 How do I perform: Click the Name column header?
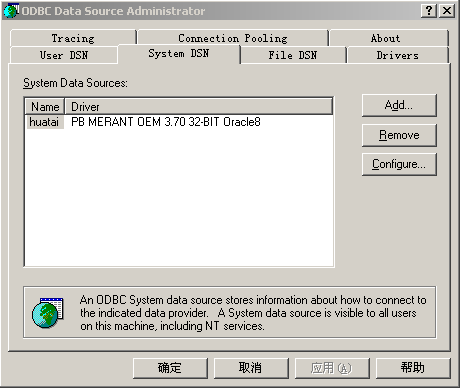click(x=45, y=107)
